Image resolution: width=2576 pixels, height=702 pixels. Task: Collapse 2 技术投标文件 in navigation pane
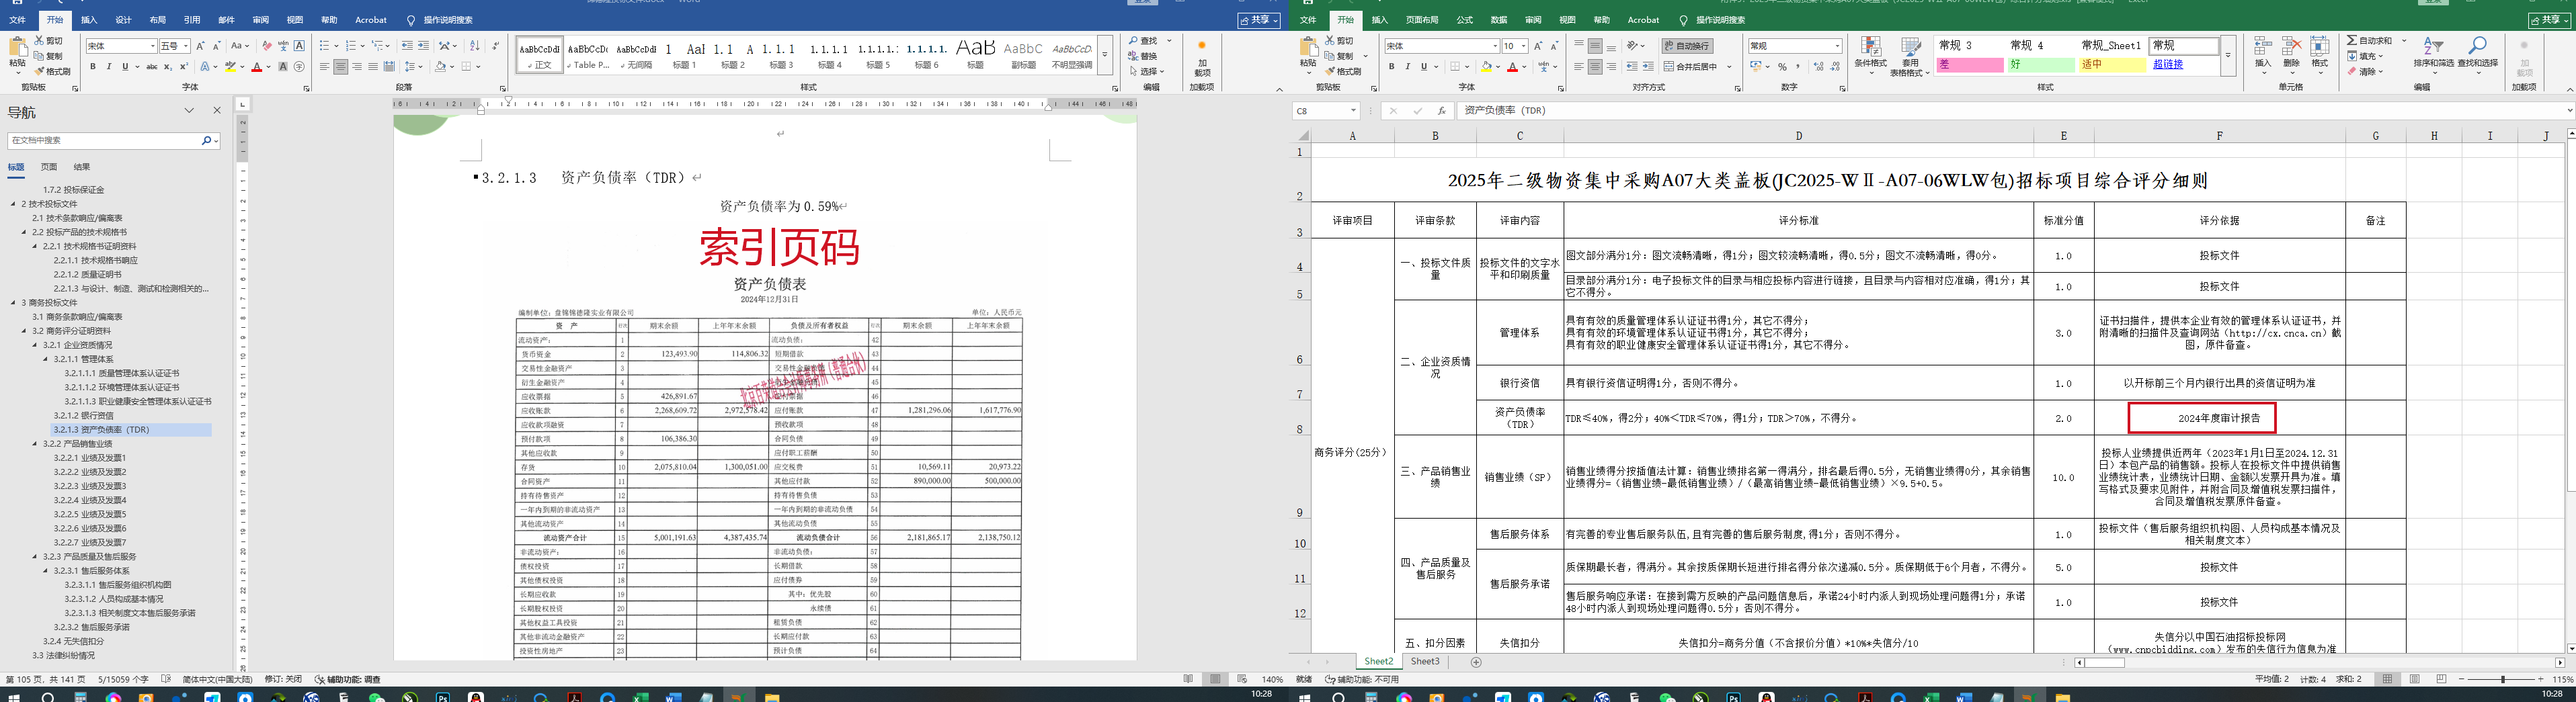pos(13,204)
